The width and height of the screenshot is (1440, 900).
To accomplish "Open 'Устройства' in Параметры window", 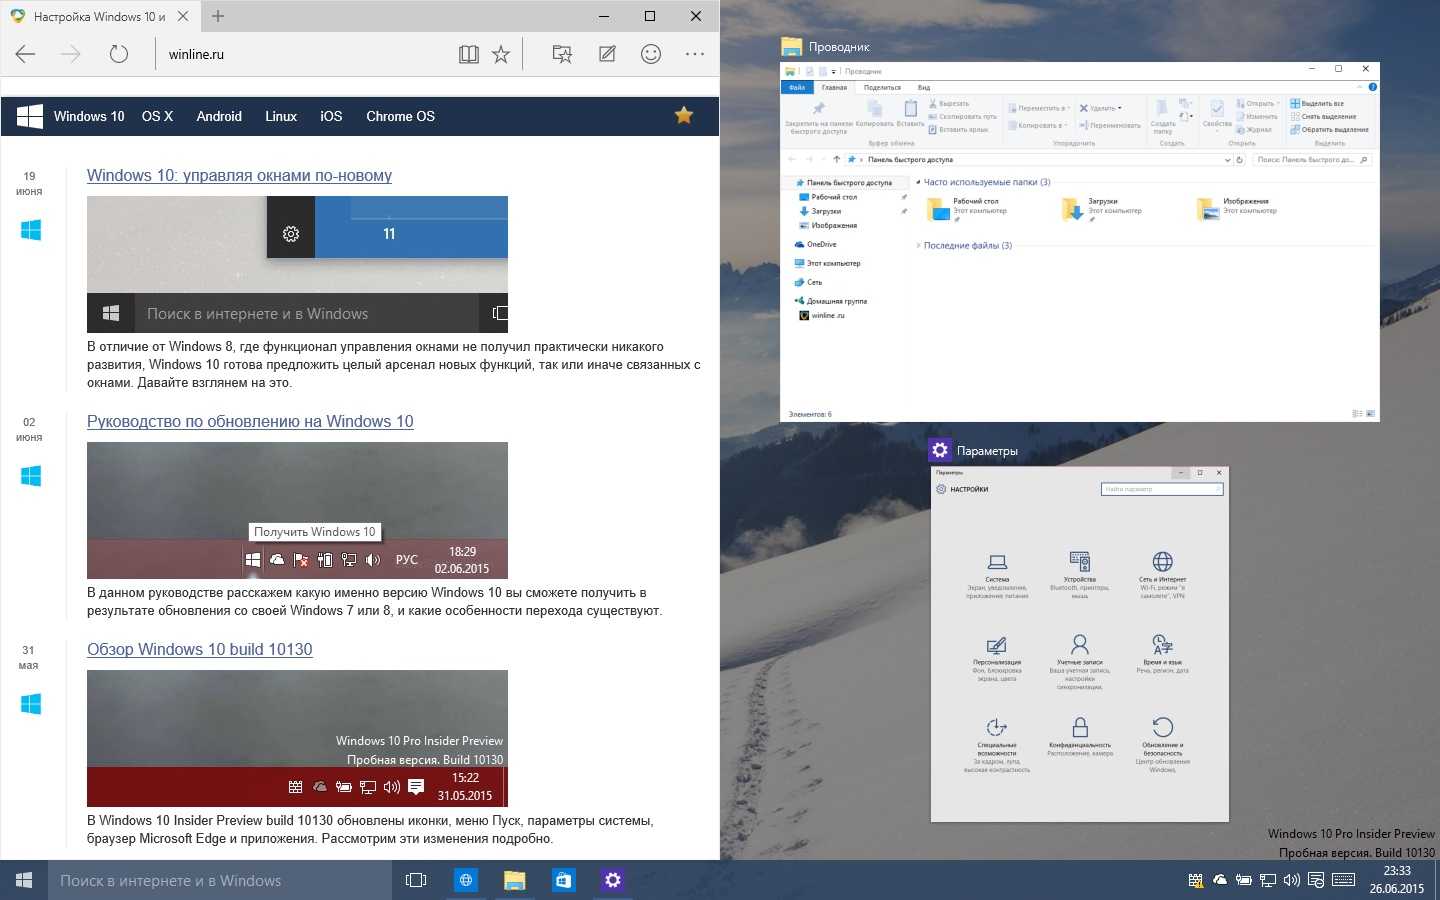I will 1080,575.
